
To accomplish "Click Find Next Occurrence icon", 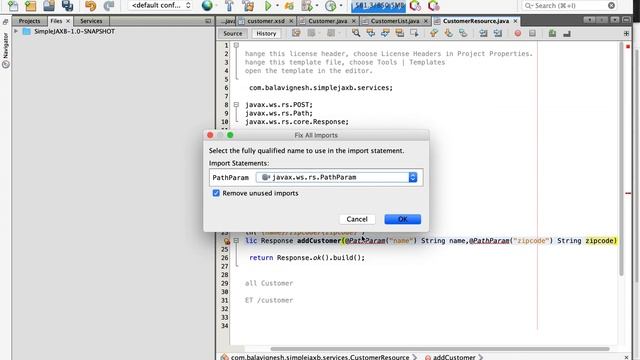I will point(385,33).
